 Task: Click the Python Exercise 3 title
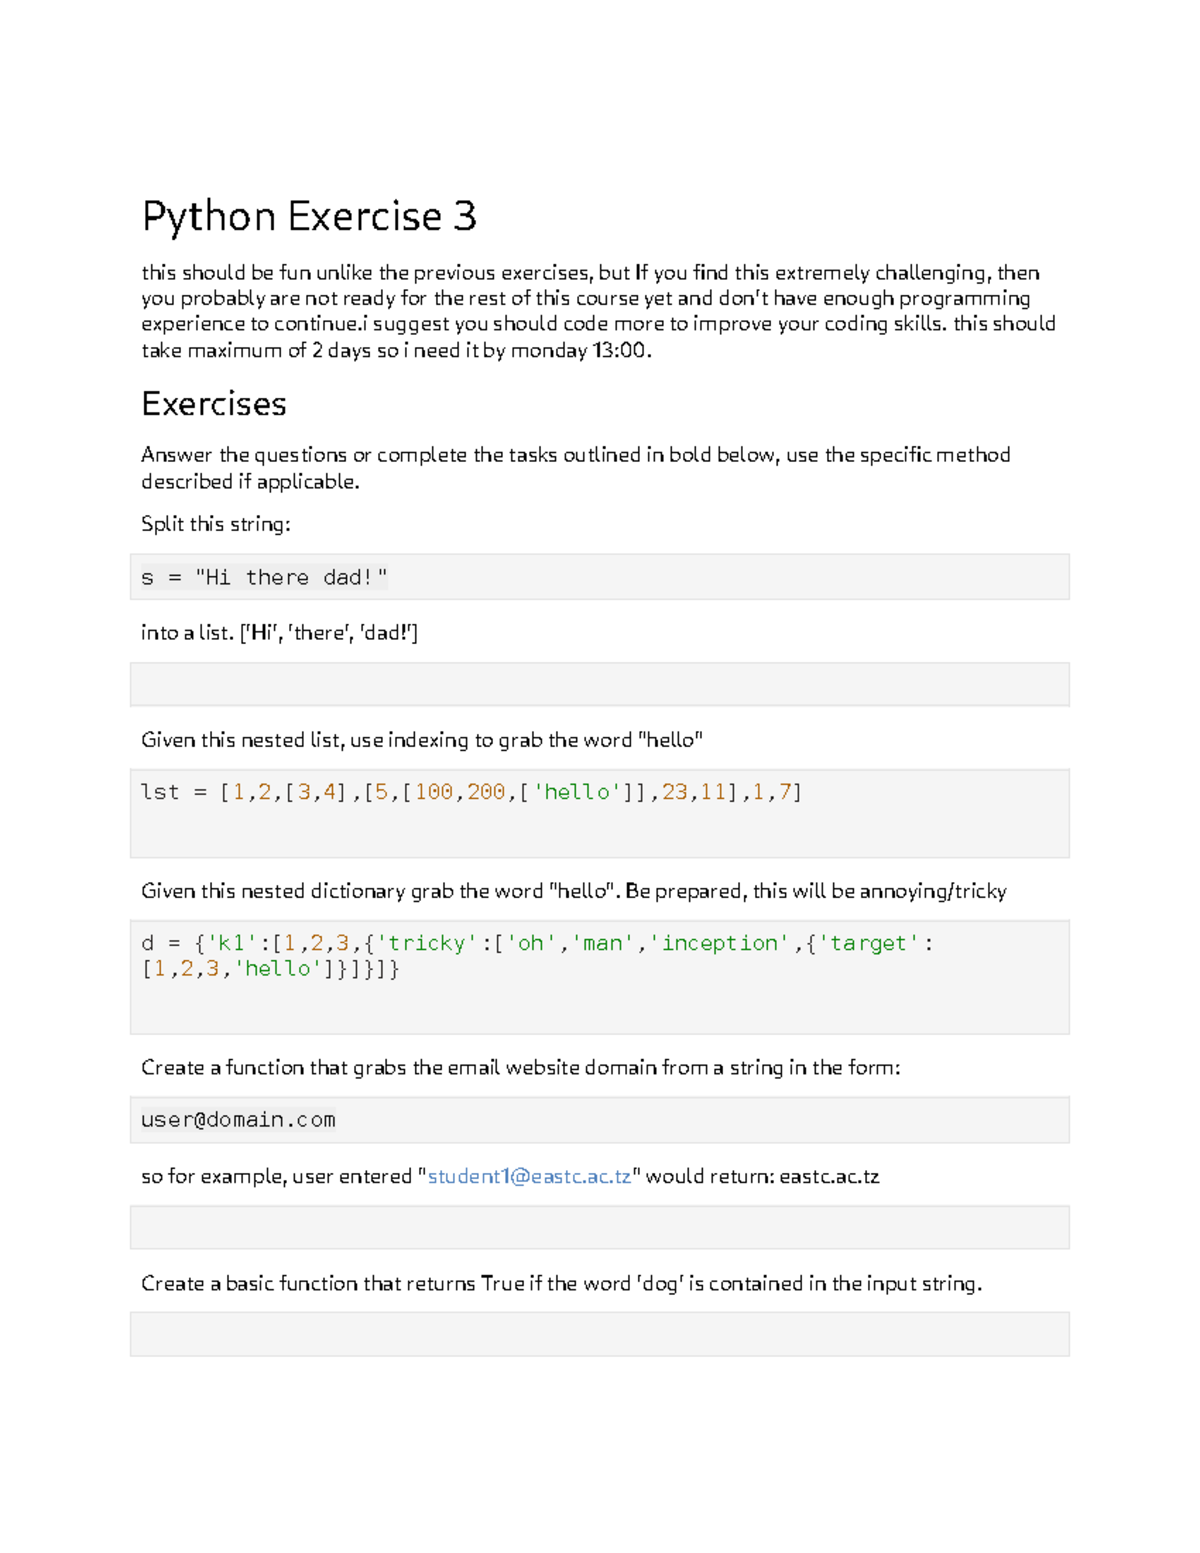click(309, 217)
